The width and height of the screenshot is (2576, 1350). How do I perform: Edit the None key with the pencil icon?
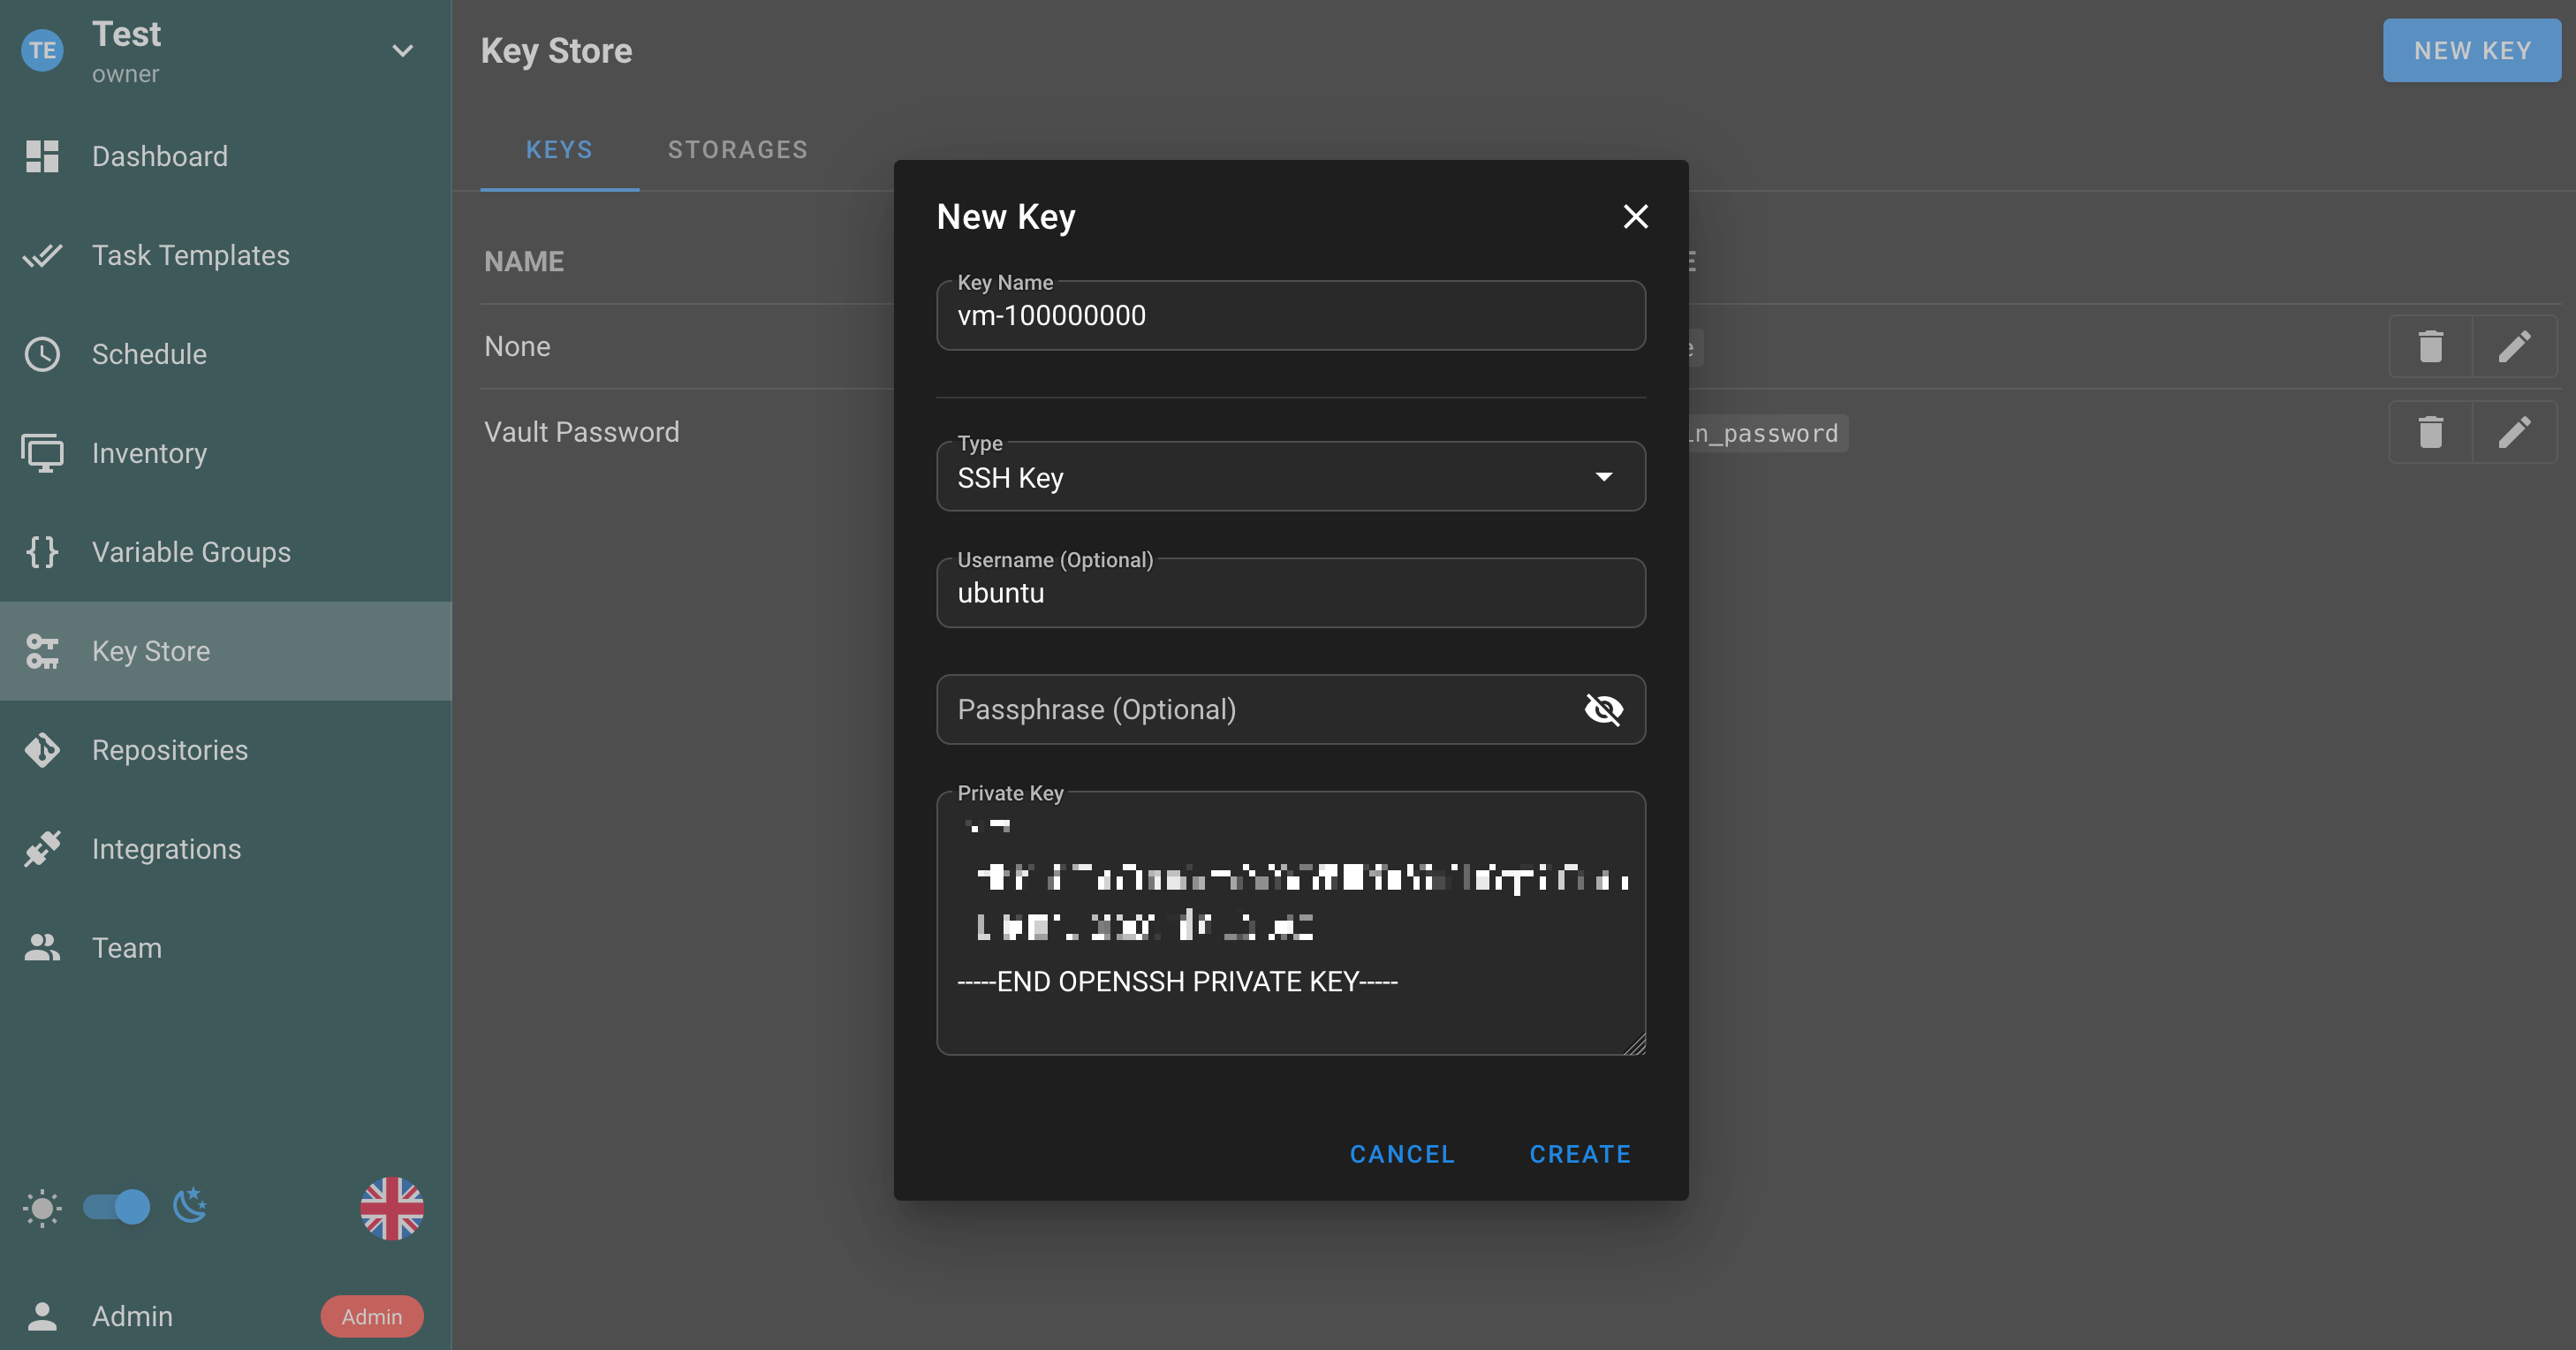click(x=2515, y=346)
